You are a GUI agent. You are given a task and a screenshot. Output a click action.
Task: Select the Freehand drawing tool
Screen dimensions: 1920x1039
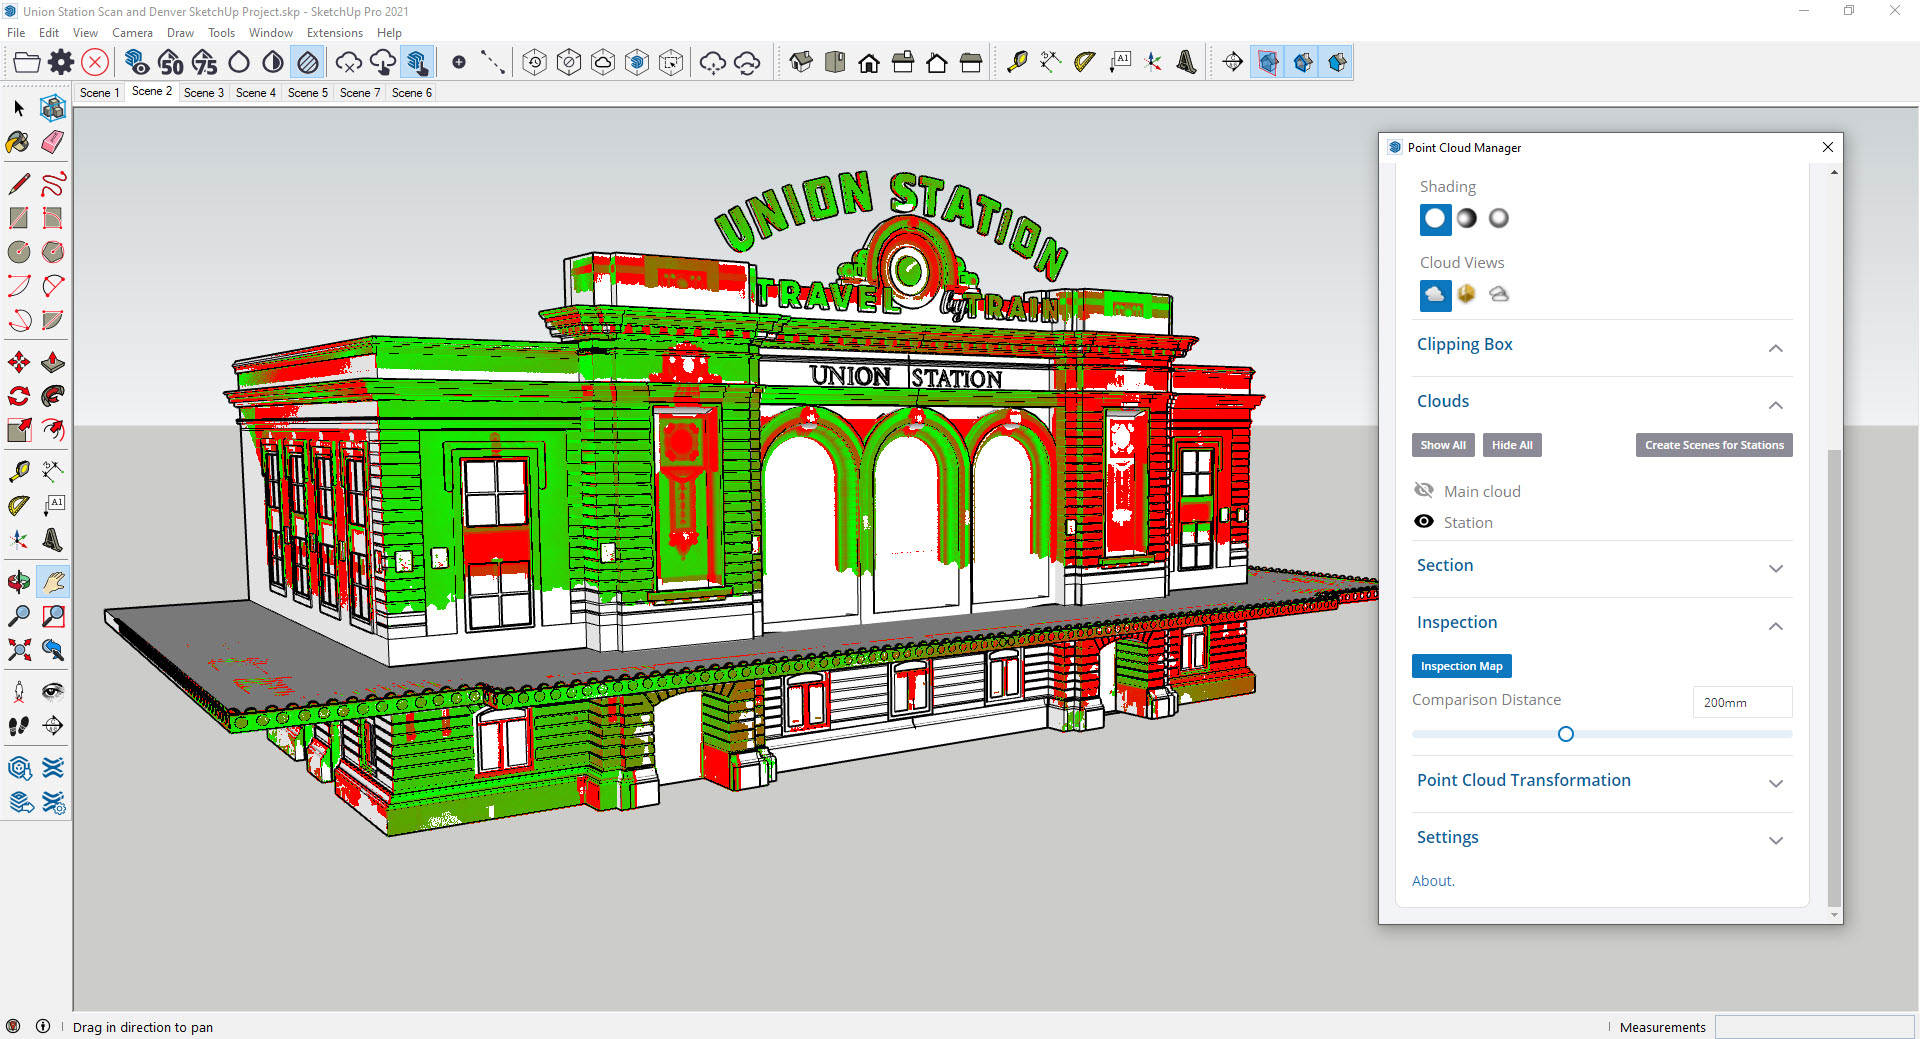point(53,184)
